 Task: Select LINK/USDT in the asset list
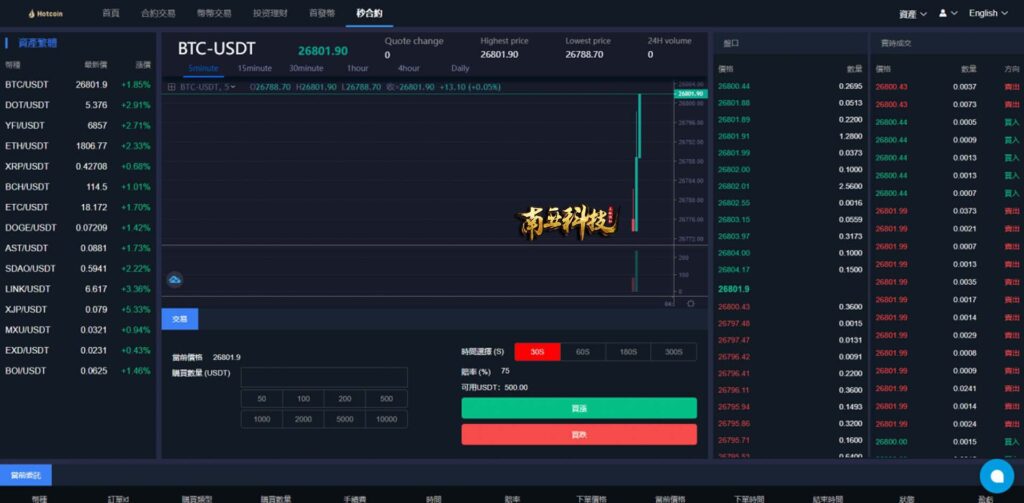tap(78, 289)
